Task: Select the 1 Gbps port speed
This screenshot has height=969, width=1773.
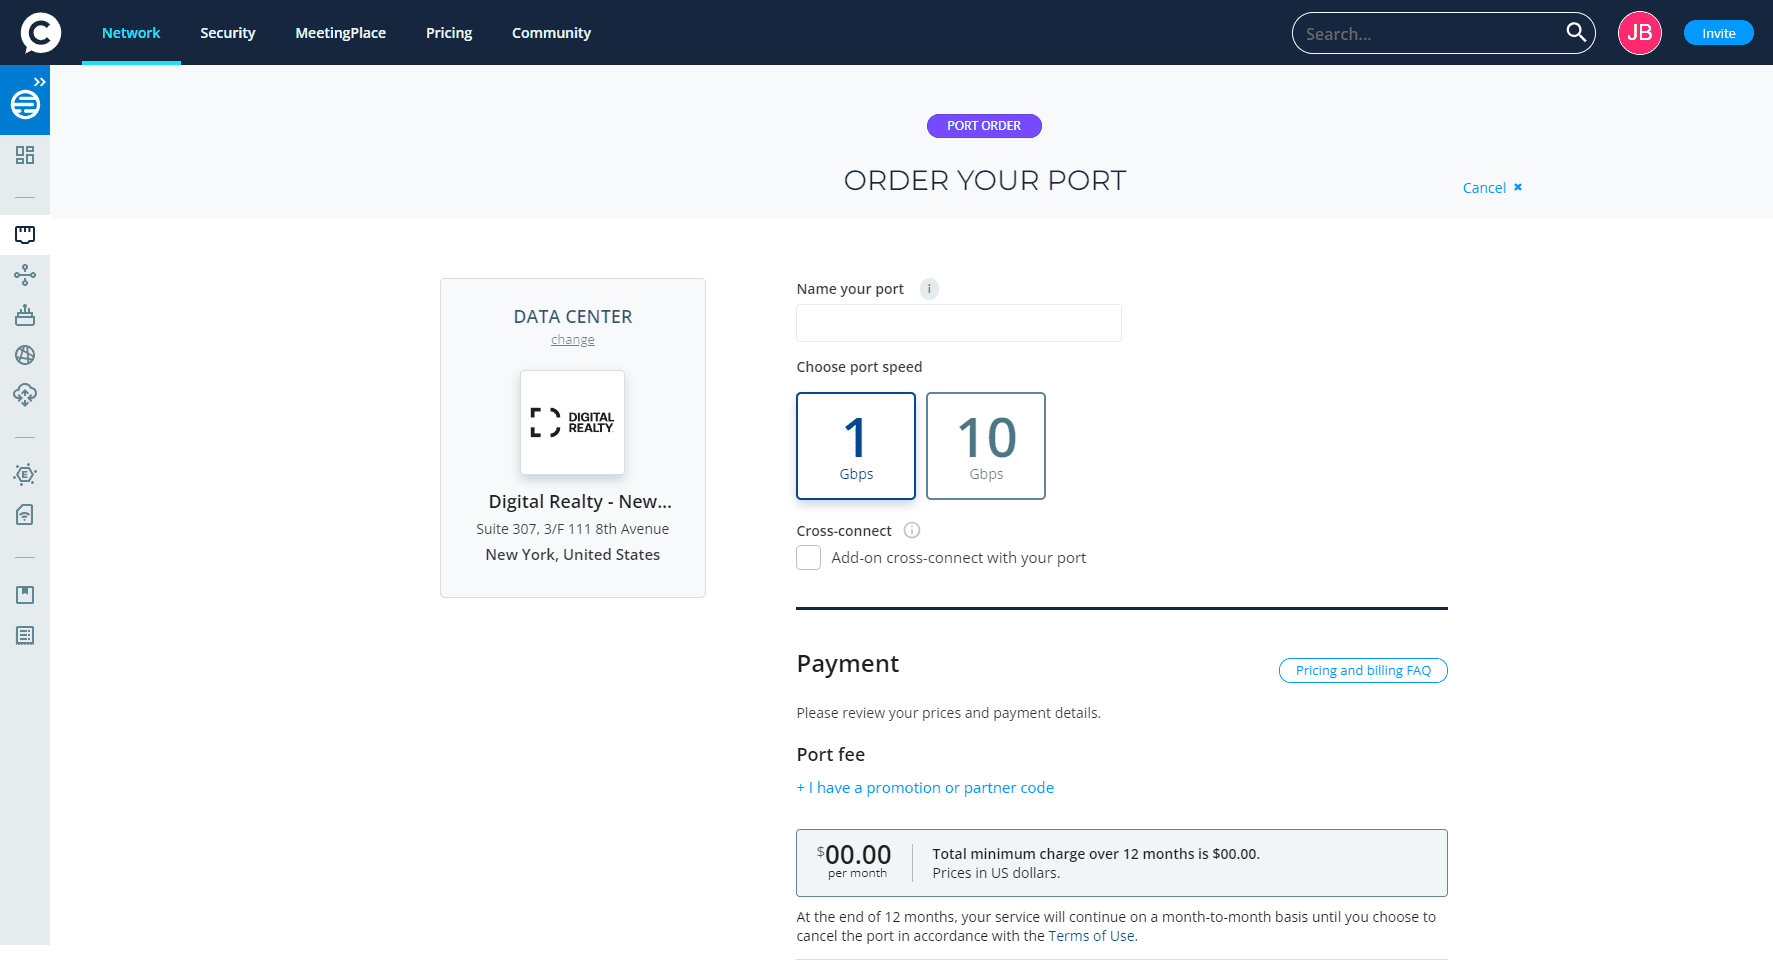Action: tap(856, 446)
